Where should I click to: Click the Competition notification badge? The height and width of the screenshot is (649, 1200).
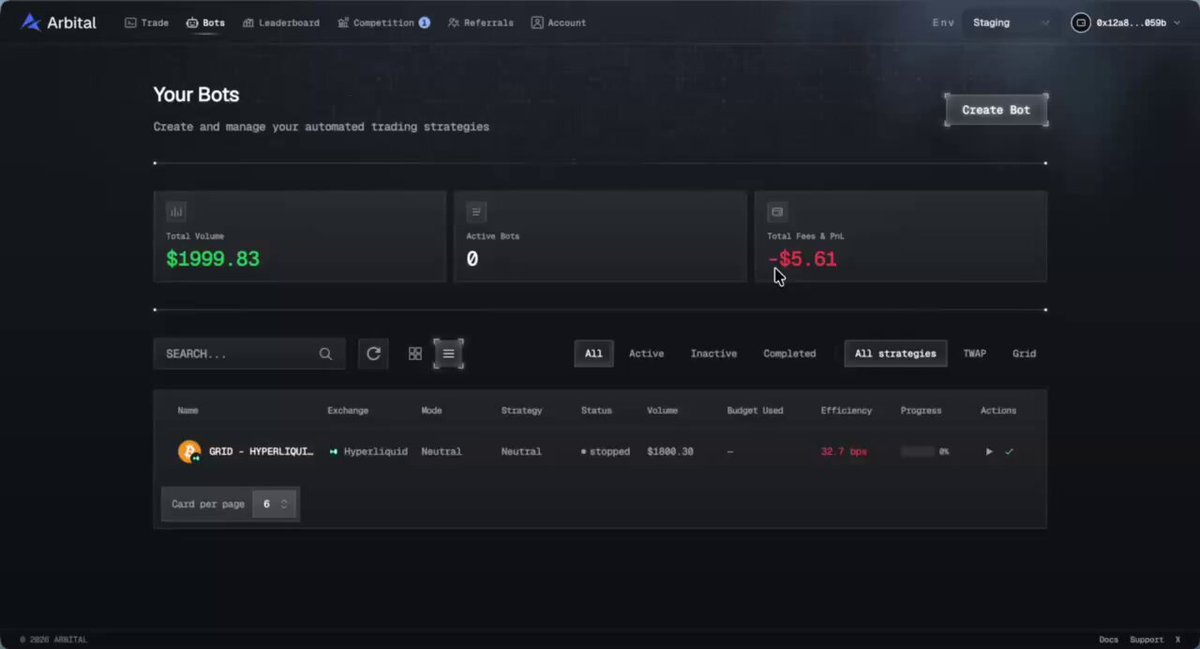point(425,22)
